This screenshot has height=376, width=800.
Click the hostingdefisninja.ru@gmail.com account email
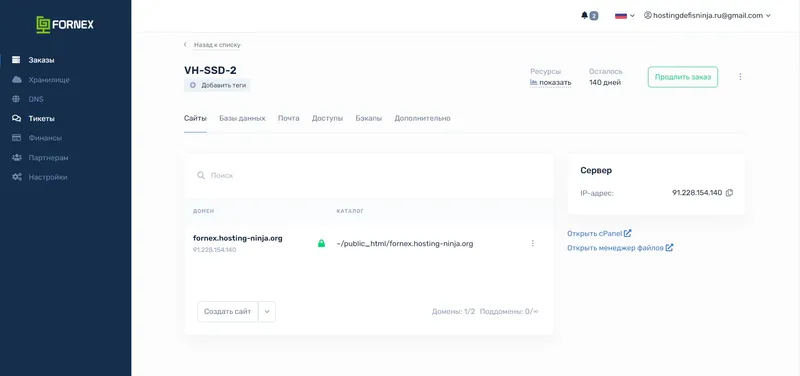[x=708, y=15]
